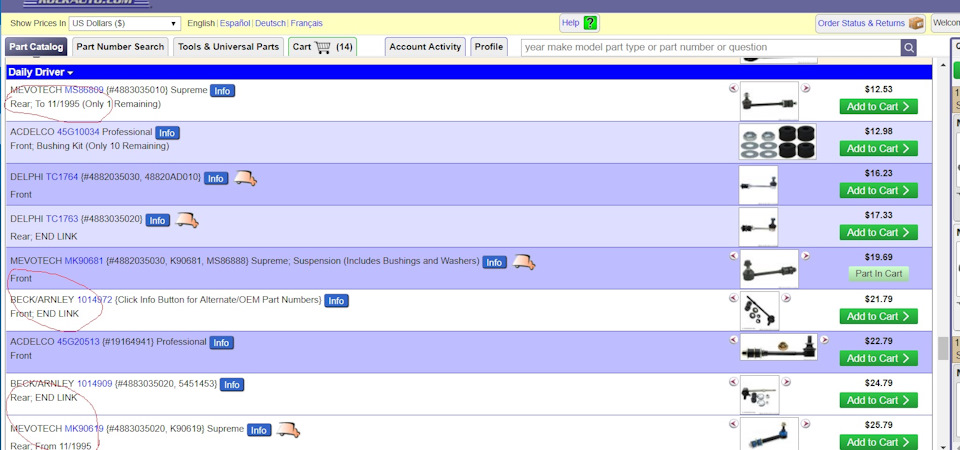Click the truck icon beside Mevotech MK90681
The width and height of the screenshot is (960, 450).
(524, 262)
